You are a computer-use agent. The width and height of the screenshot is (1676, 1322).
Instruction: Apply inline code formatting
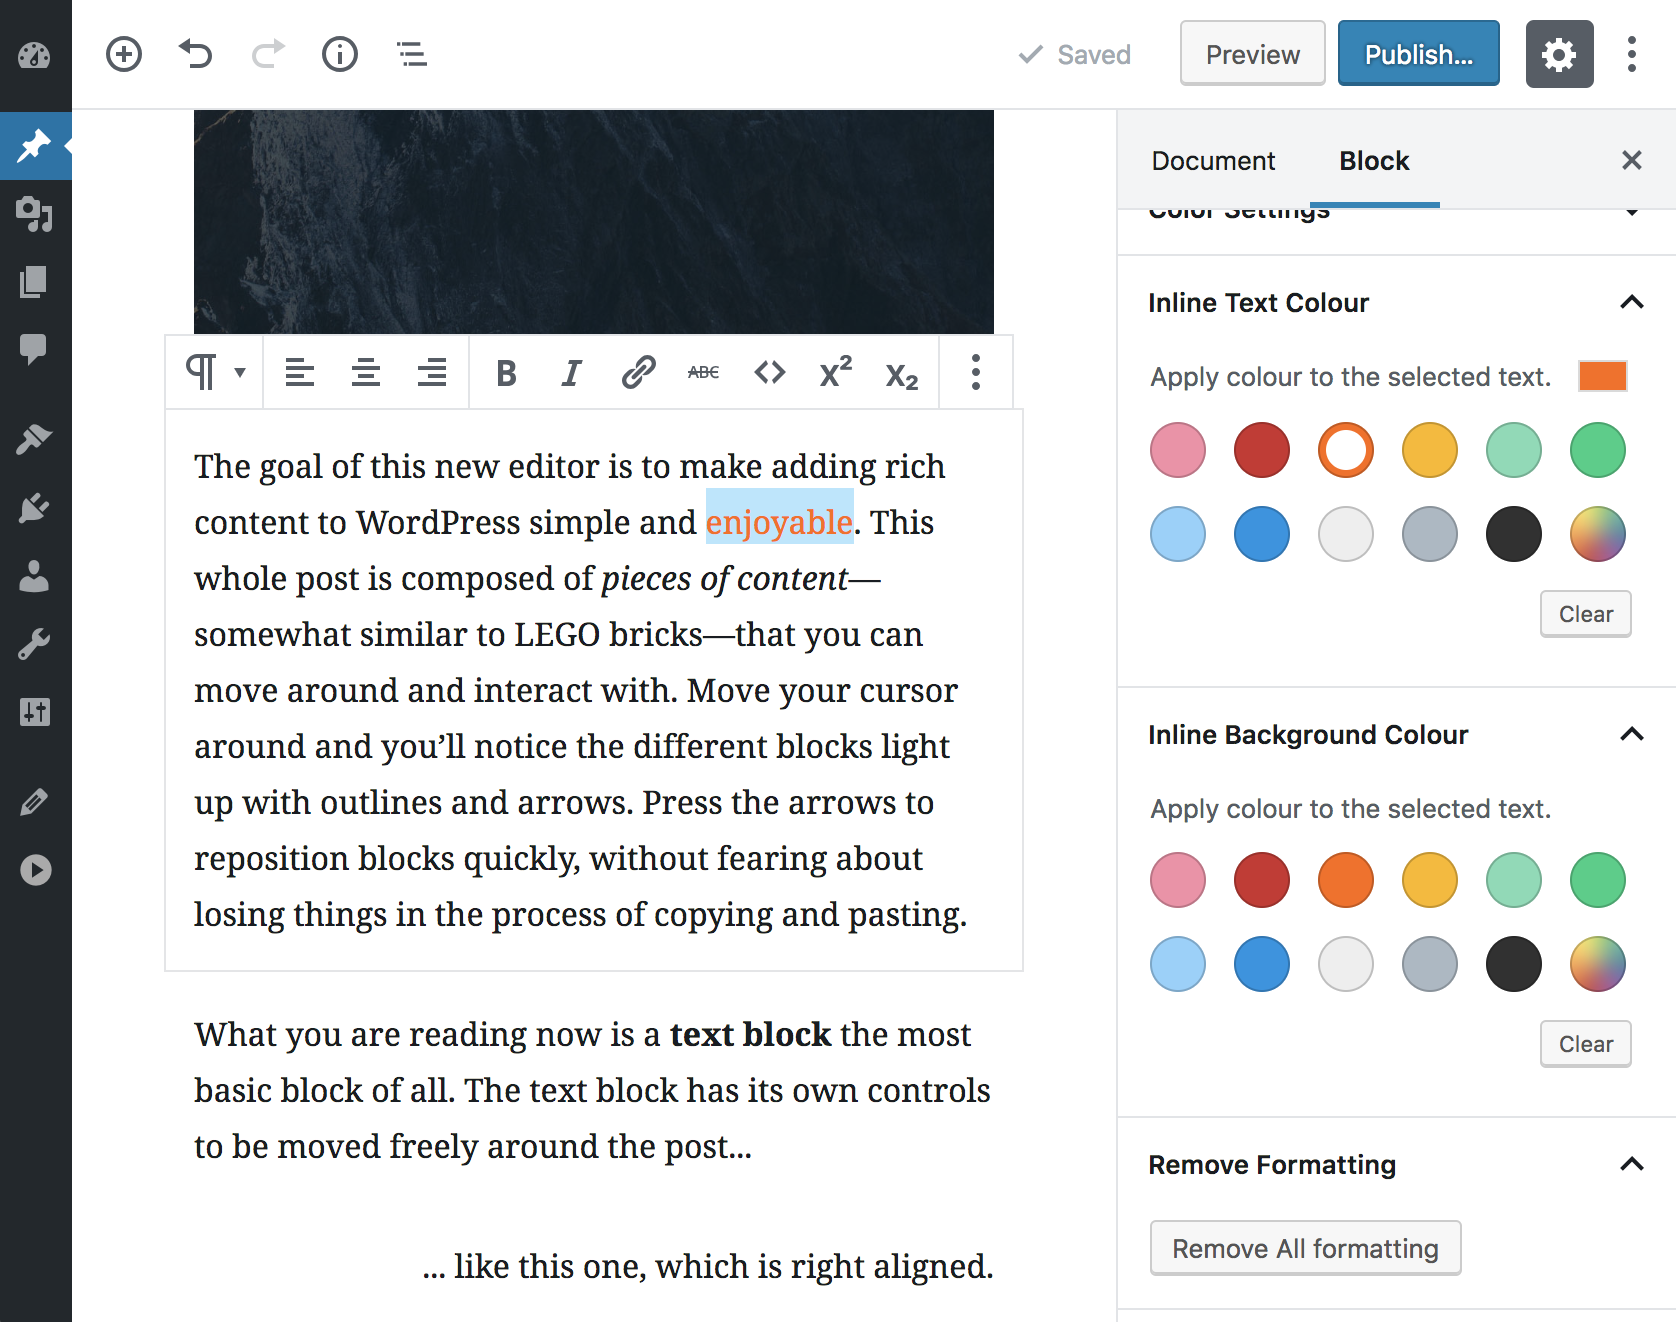coord(770,373)
